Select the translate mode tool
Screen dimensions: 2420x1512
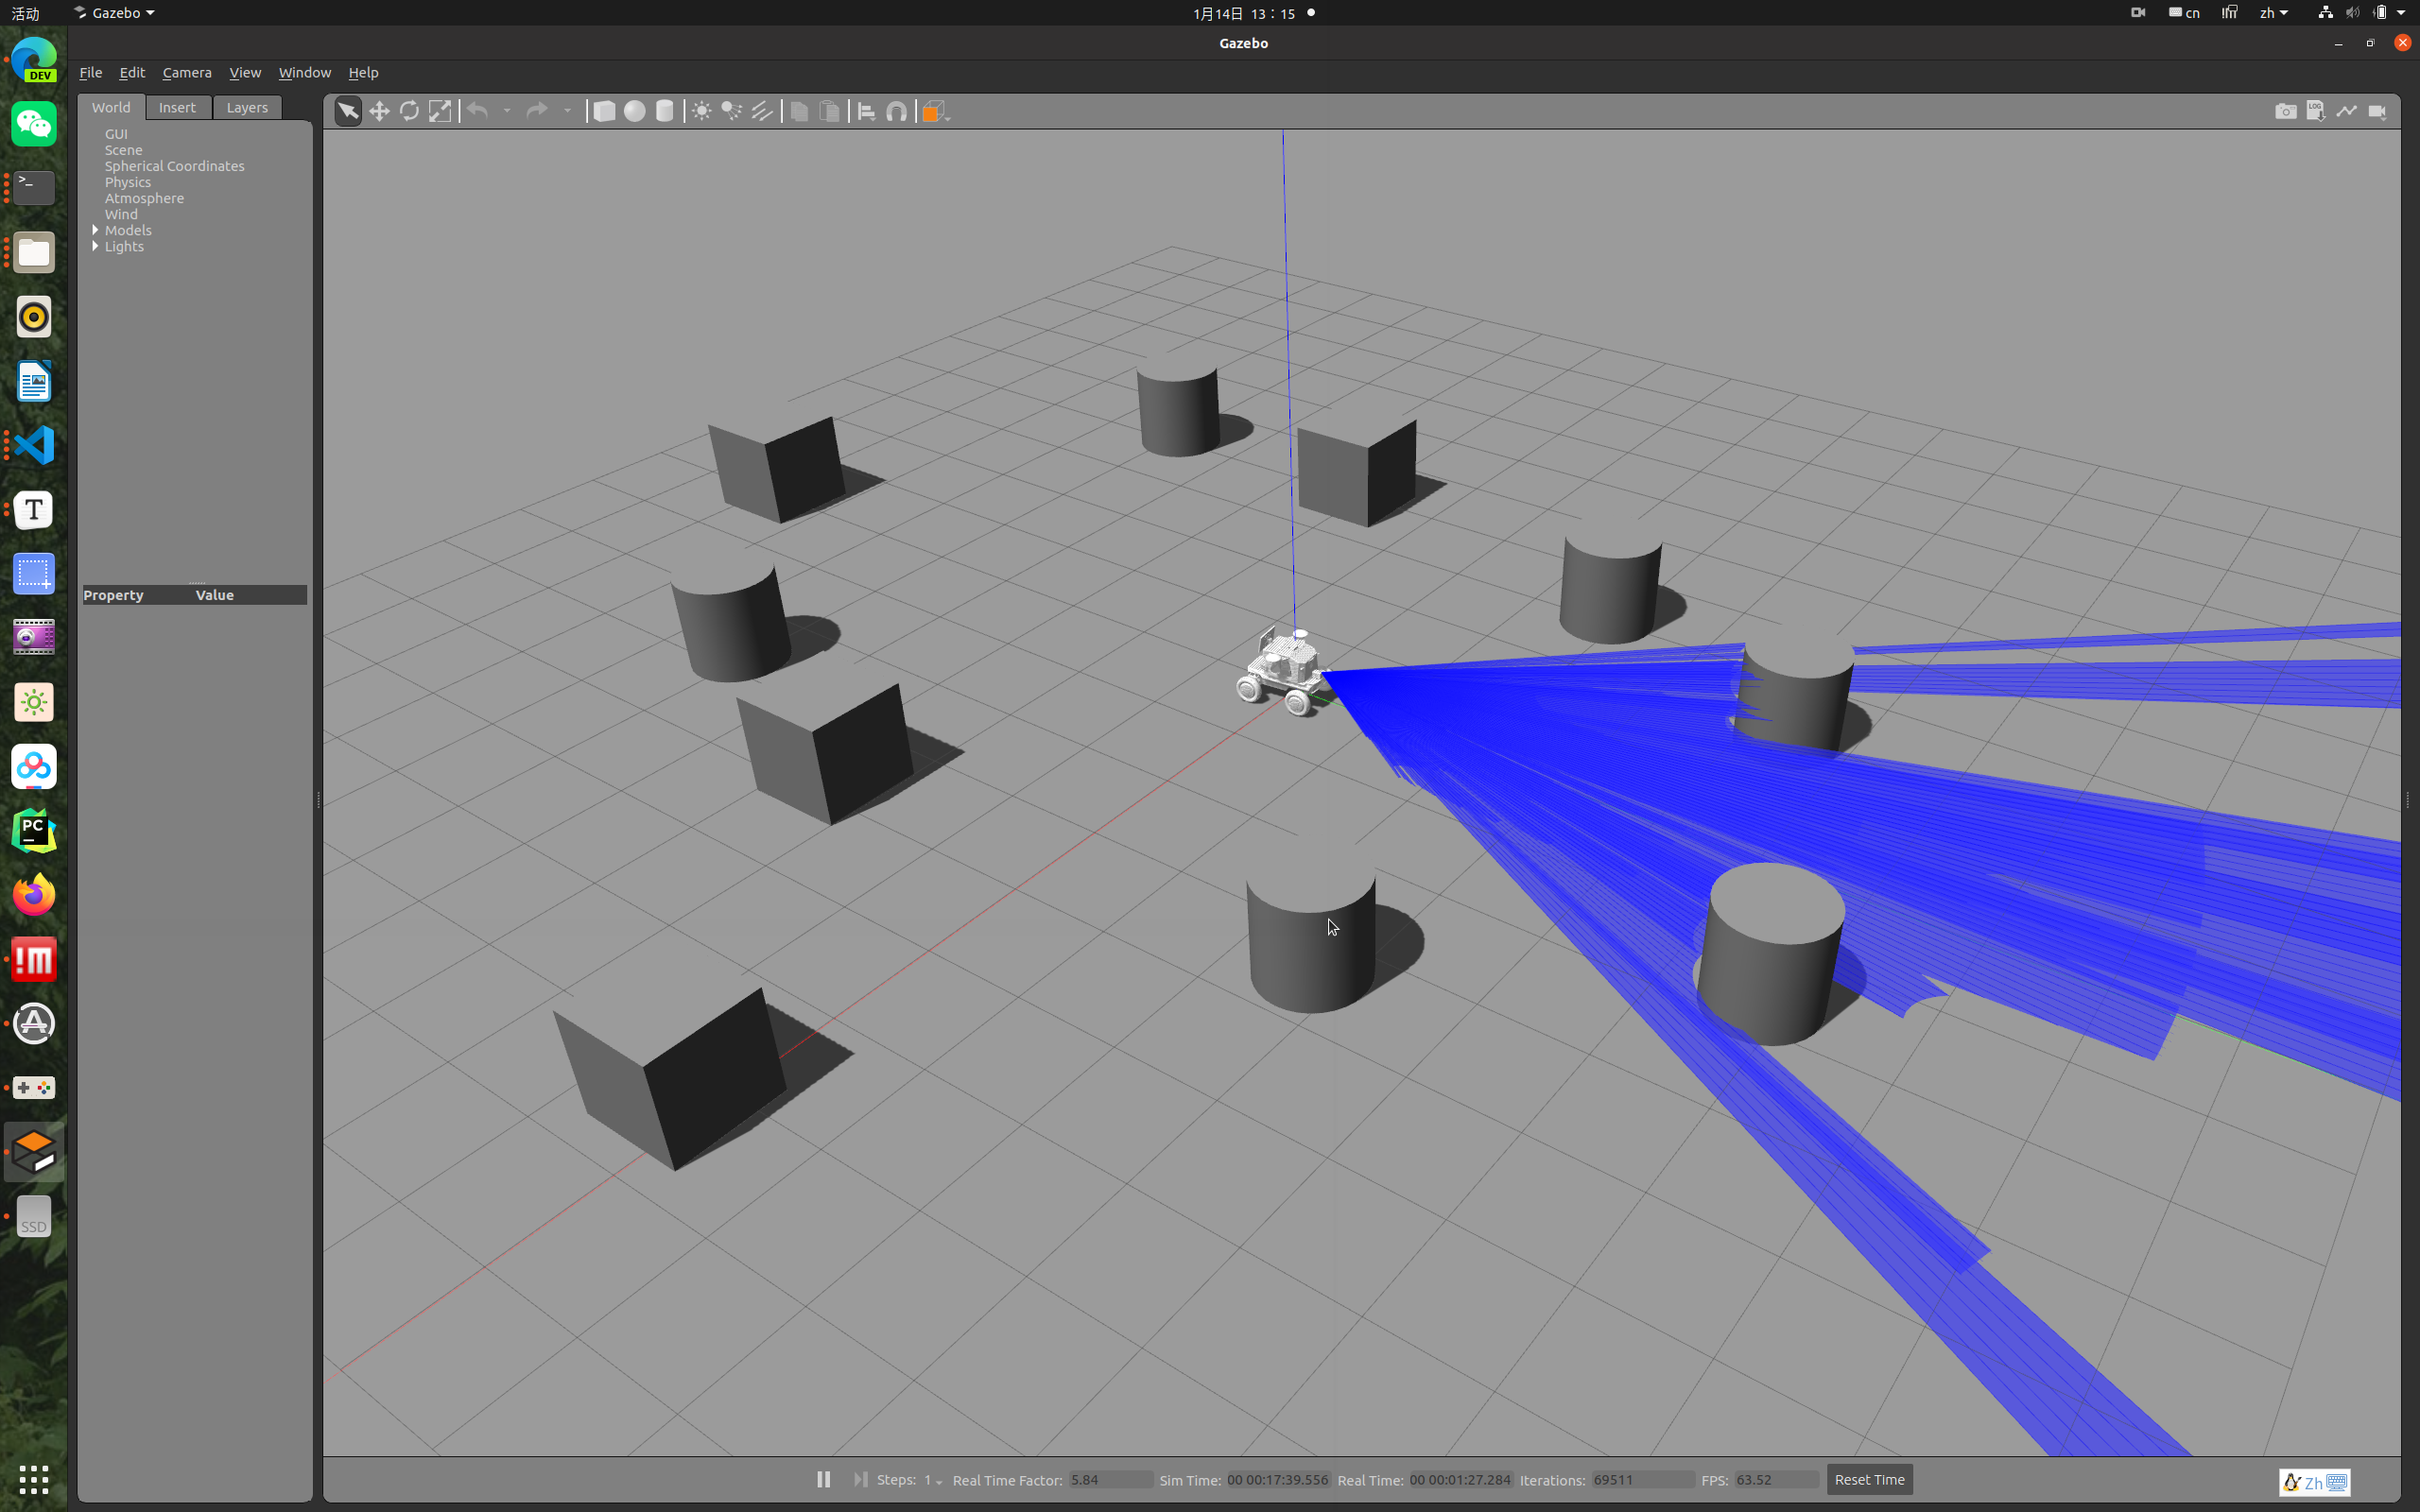click(379, 111)
